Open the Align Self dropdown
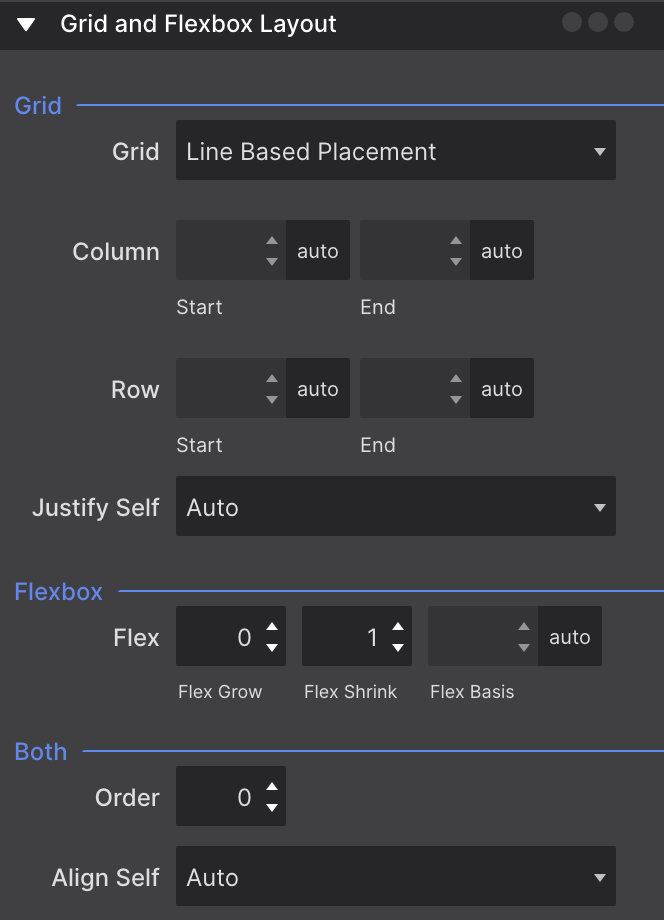 point(395,876)
